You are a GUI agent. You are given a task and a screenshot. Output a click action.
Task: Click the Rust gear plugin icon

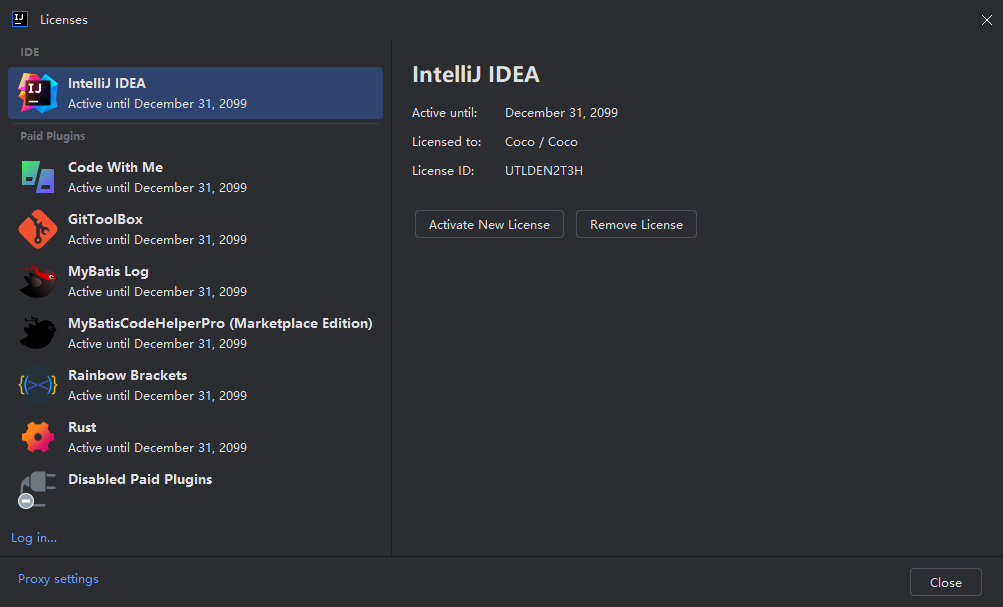(38, 438)
